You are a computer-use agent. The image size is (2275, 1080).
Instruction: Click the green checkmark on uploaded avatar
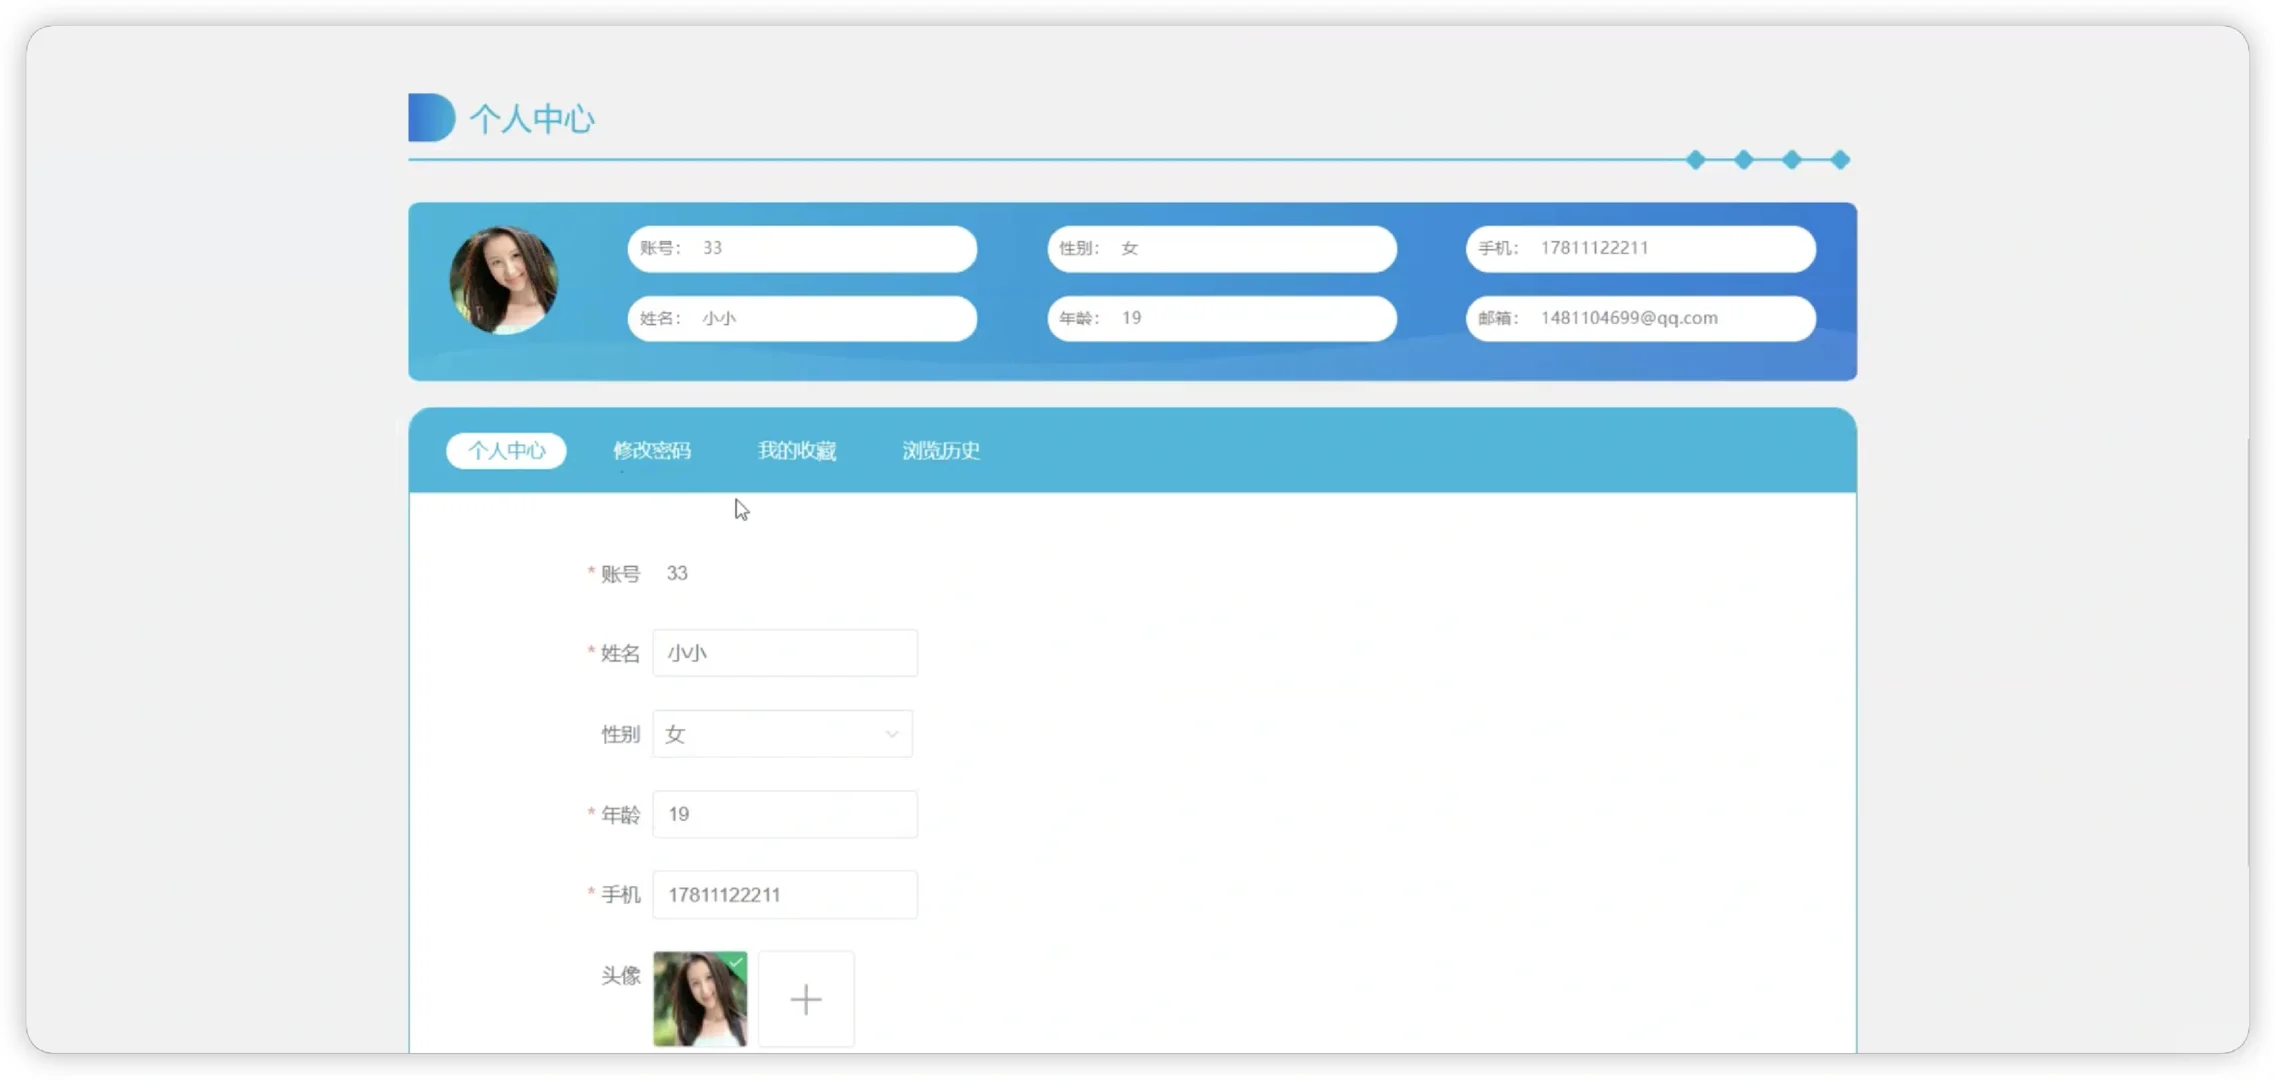pos(737,962)
